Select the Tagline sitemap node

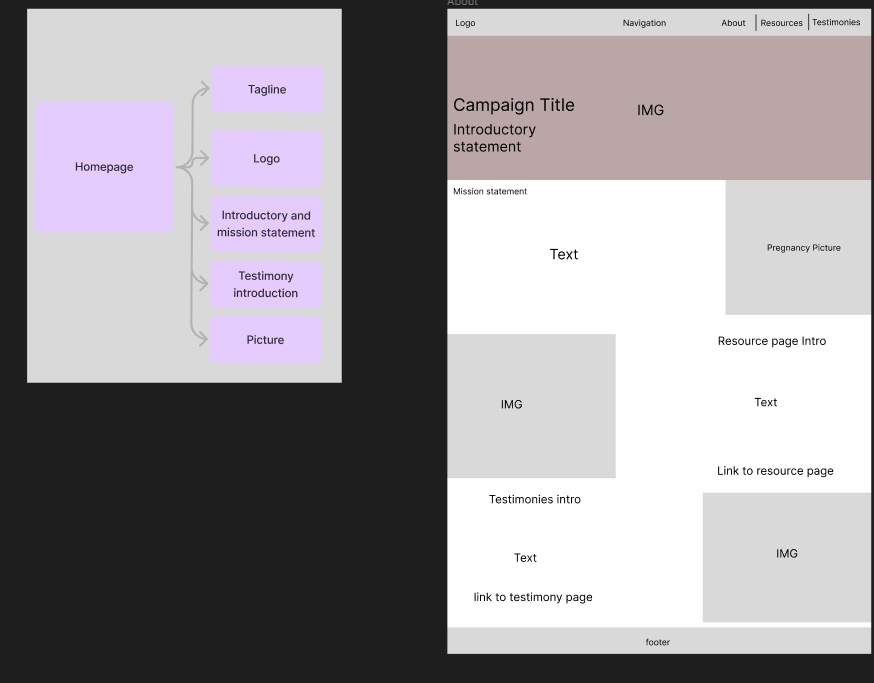267,89
